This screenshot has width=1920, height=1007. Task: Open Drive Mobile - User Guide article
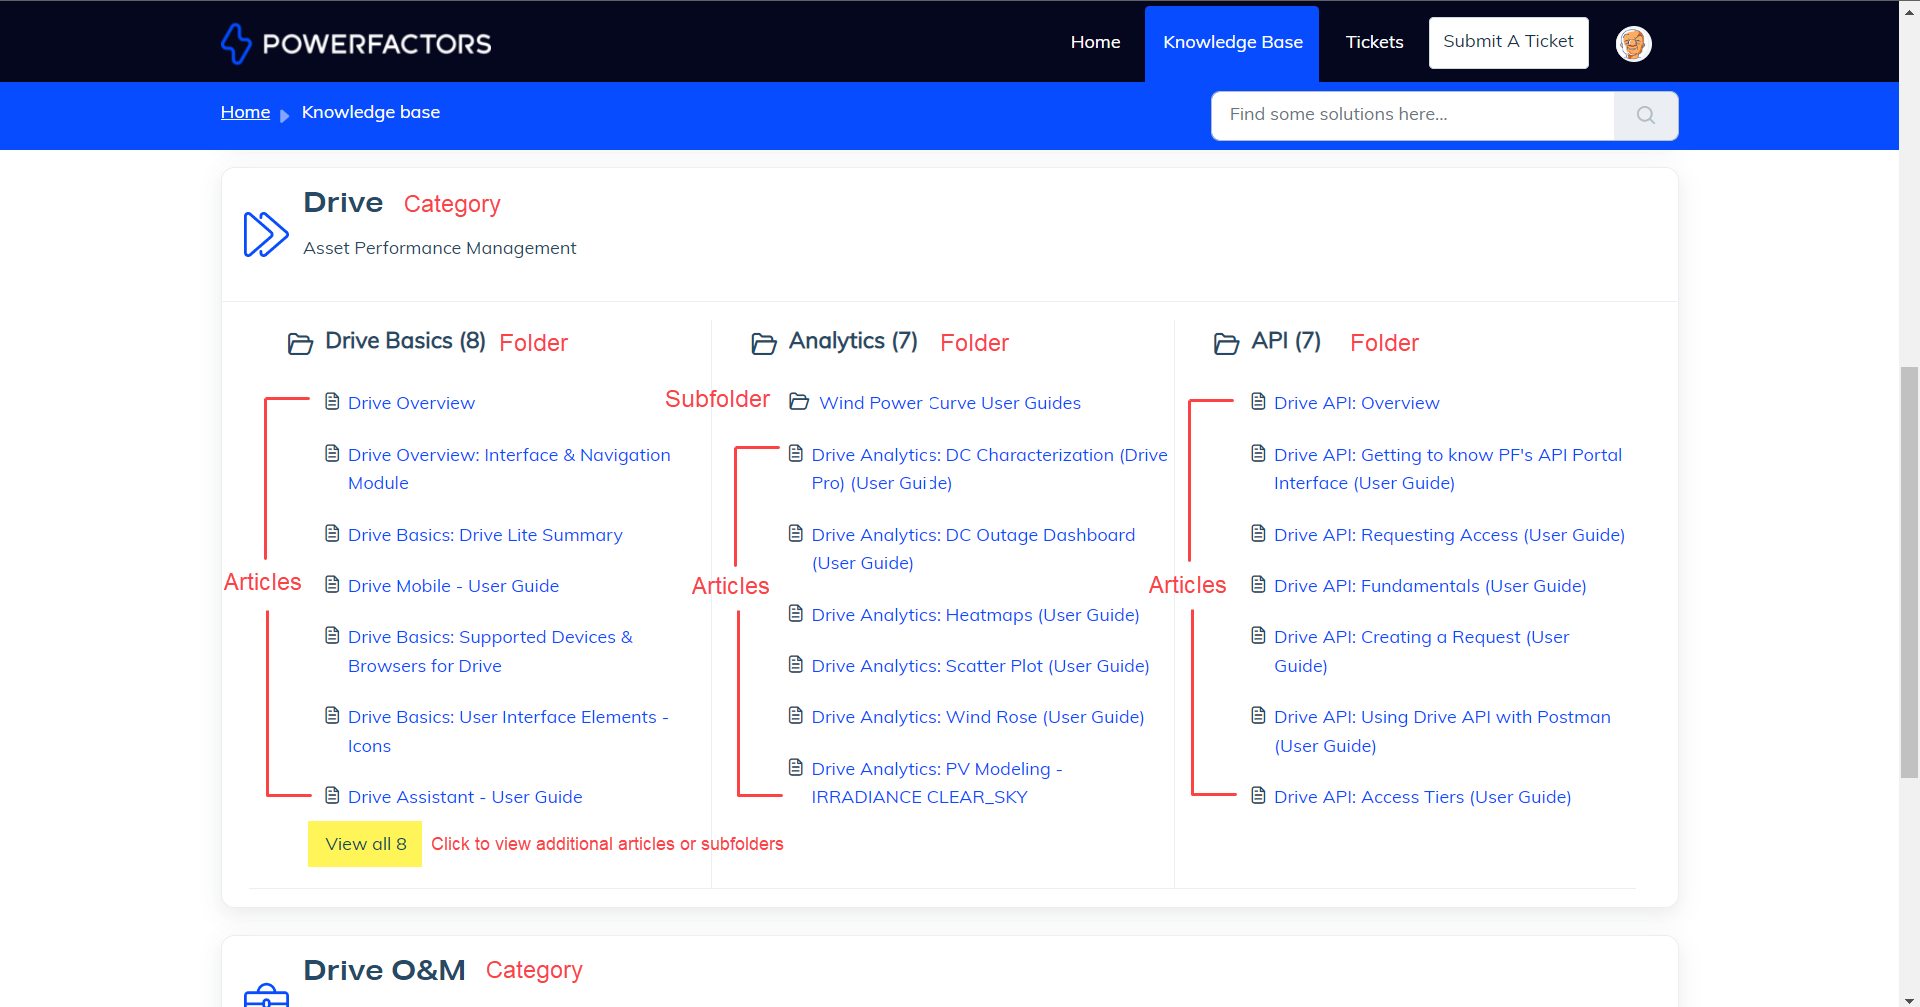click(453, 586)
